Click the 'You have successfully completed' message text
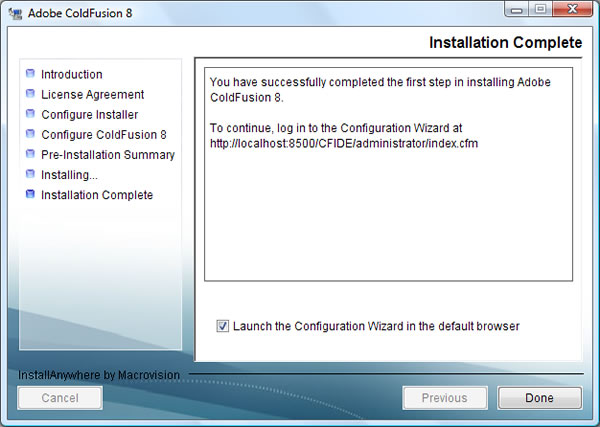This screenshot has width=600, height=427. pyautogui.click(x=380, y=90)
